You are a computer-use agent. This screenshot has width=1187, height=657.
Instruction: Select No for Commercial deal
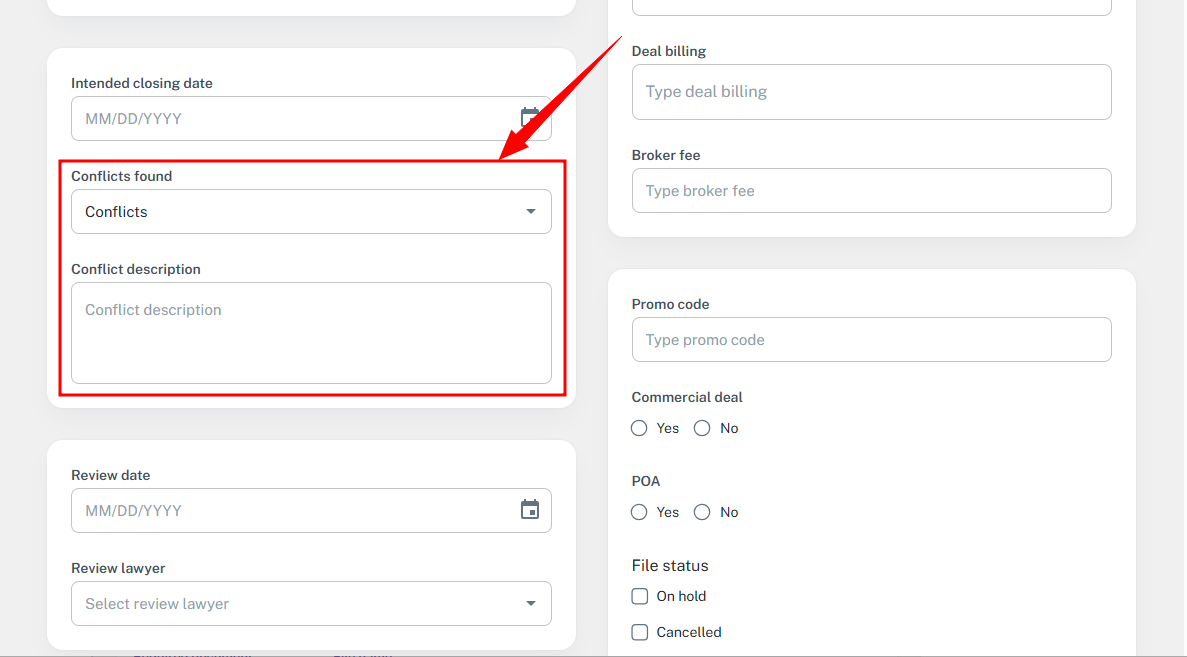(x=702, y=428)
